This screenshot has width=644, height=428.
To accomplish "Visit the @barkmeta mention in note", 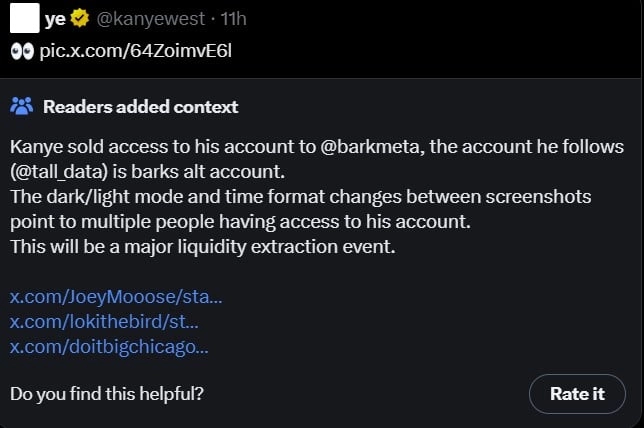I will 372,147.
